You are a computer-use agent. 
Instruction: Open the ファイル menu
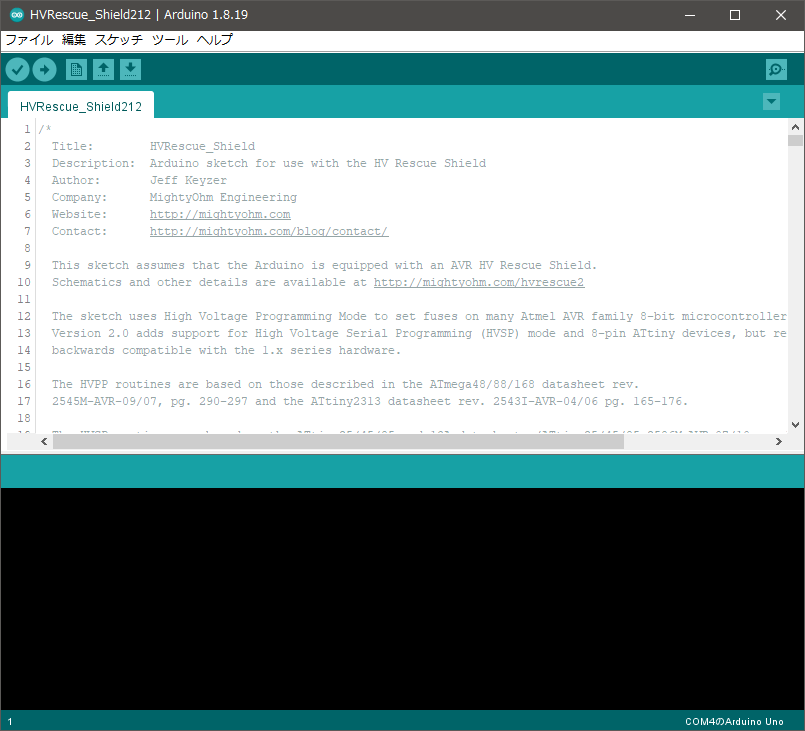(x=29, y=40)
